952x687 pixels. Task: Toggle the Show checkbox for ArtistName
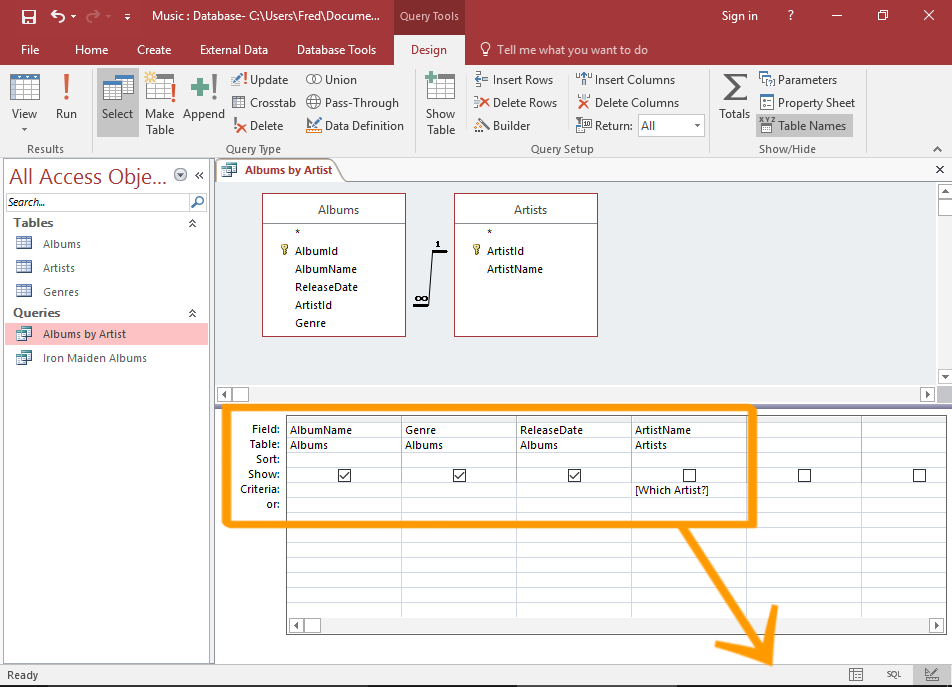(x=689, y=475)
